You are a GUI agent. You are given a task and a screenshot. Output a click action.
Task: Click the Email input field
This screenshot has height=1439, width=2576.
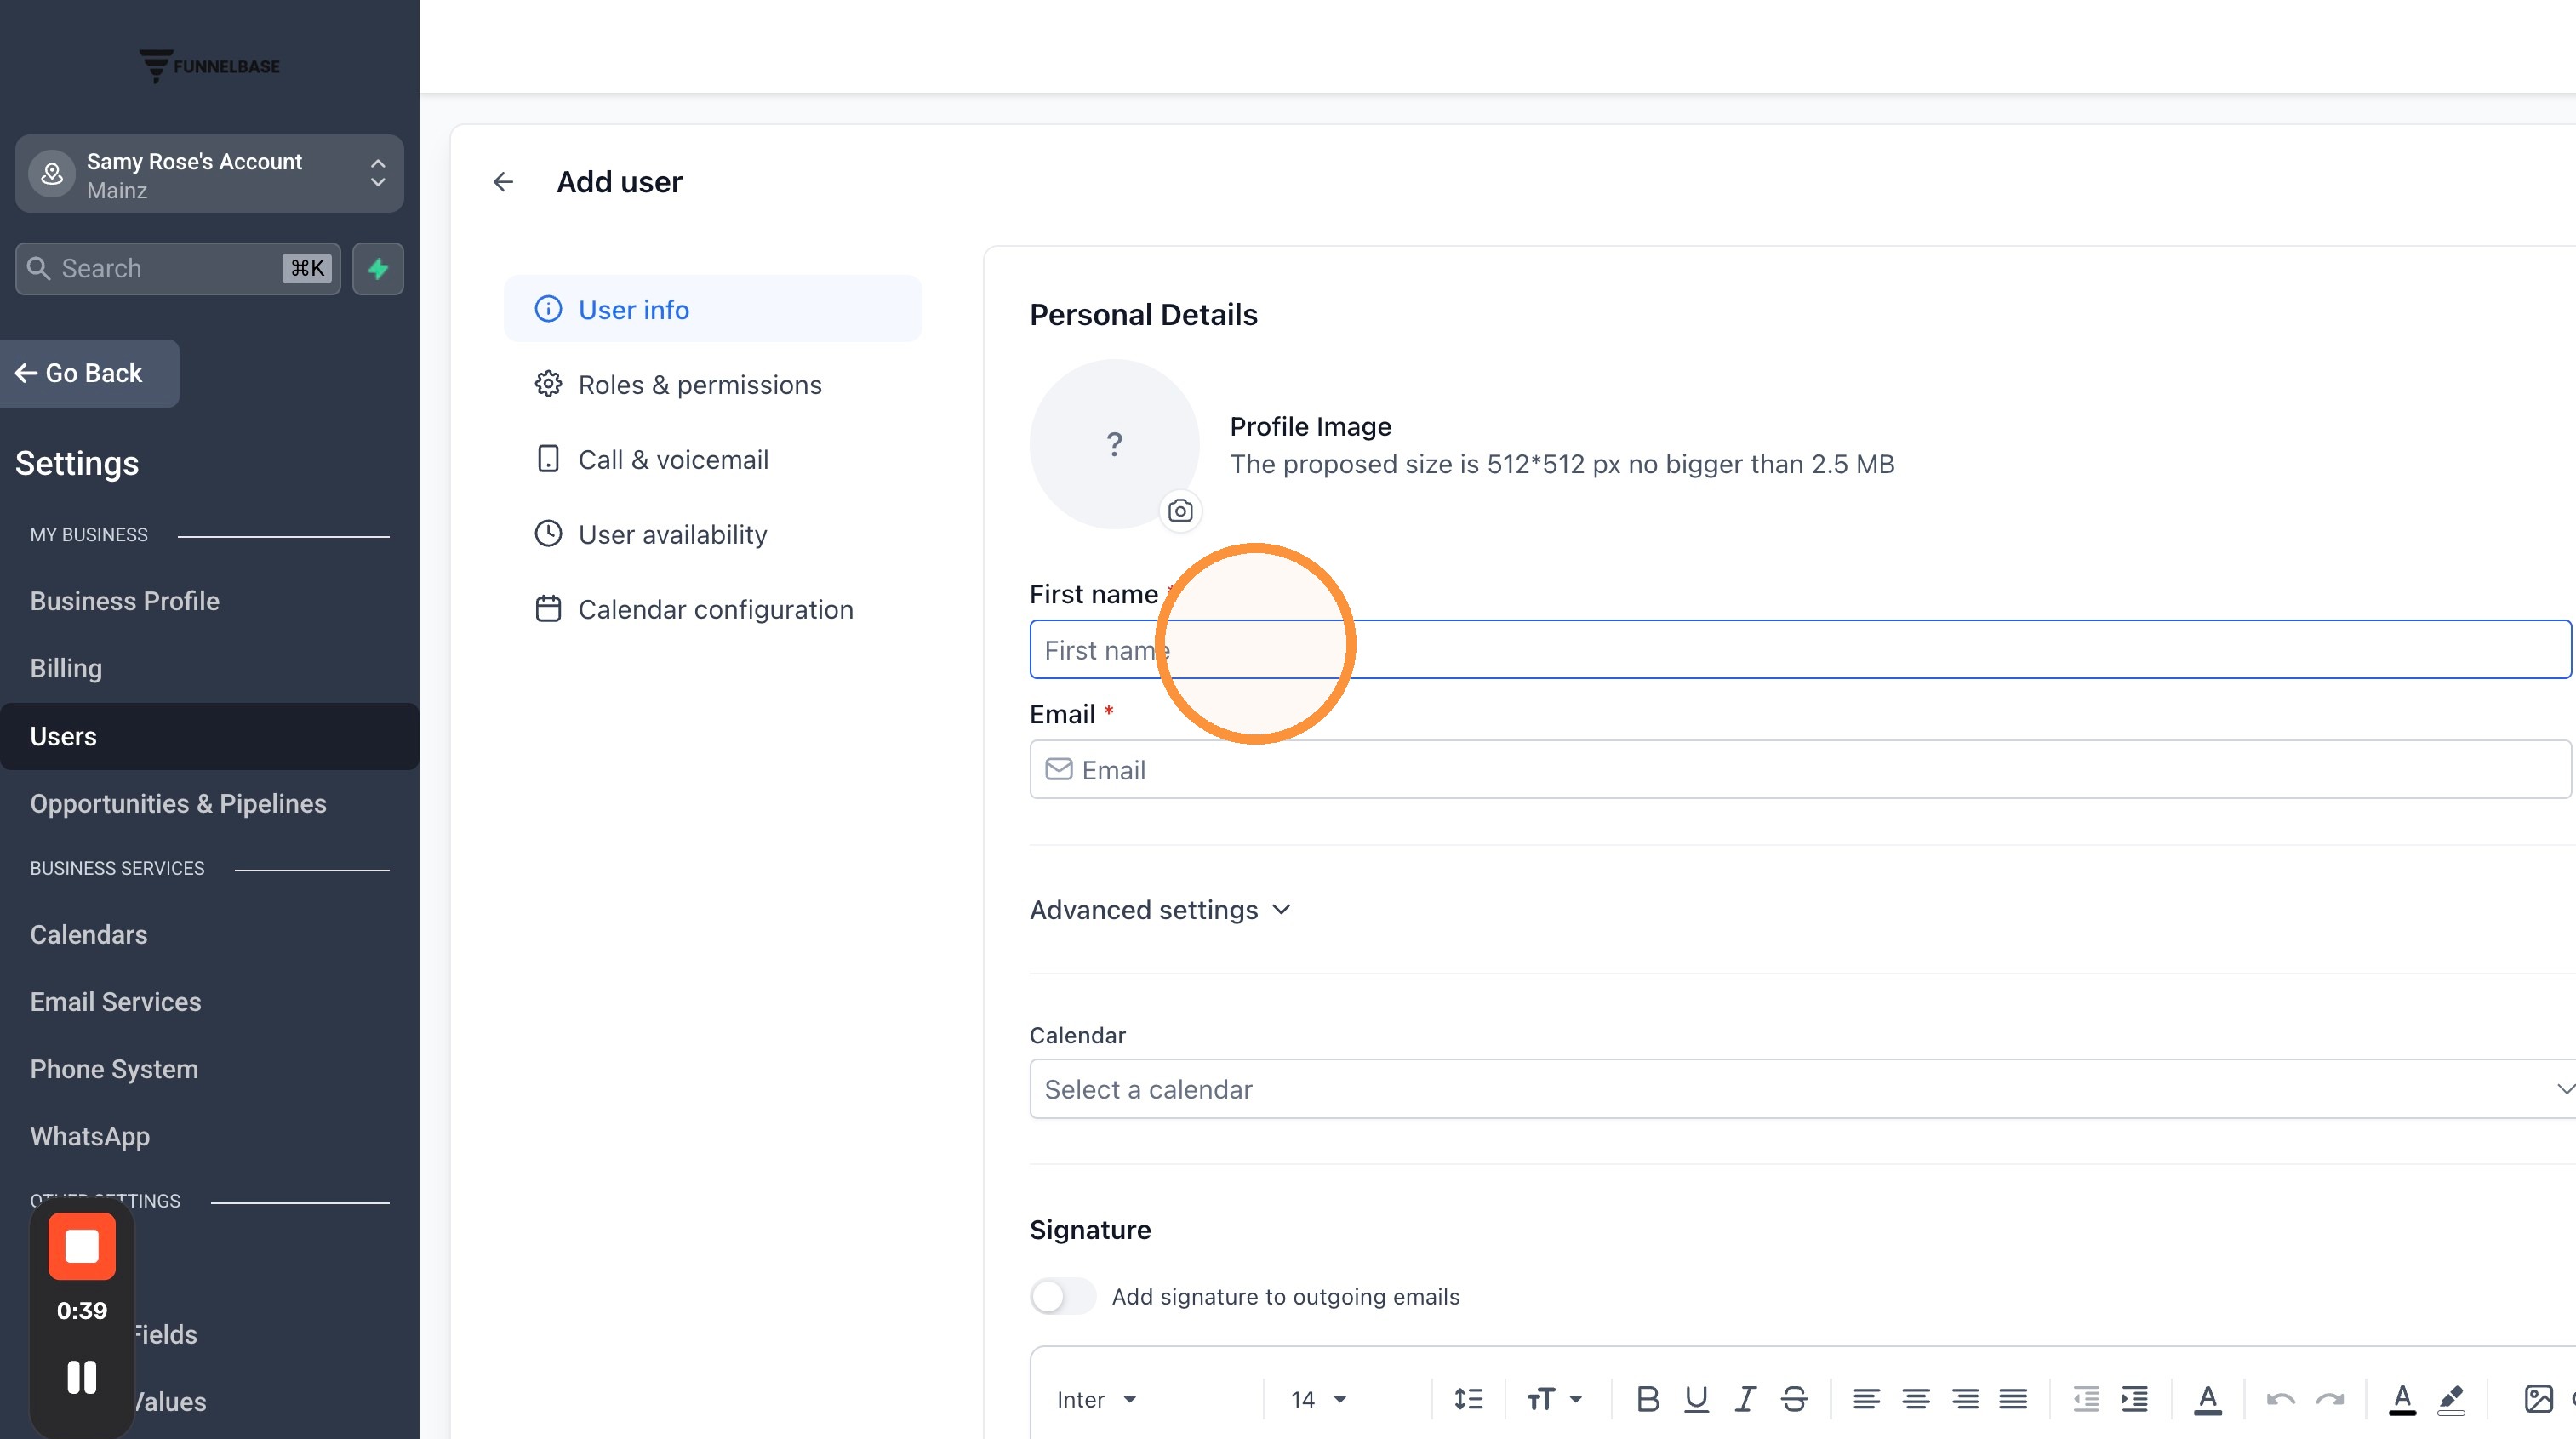1800,769
